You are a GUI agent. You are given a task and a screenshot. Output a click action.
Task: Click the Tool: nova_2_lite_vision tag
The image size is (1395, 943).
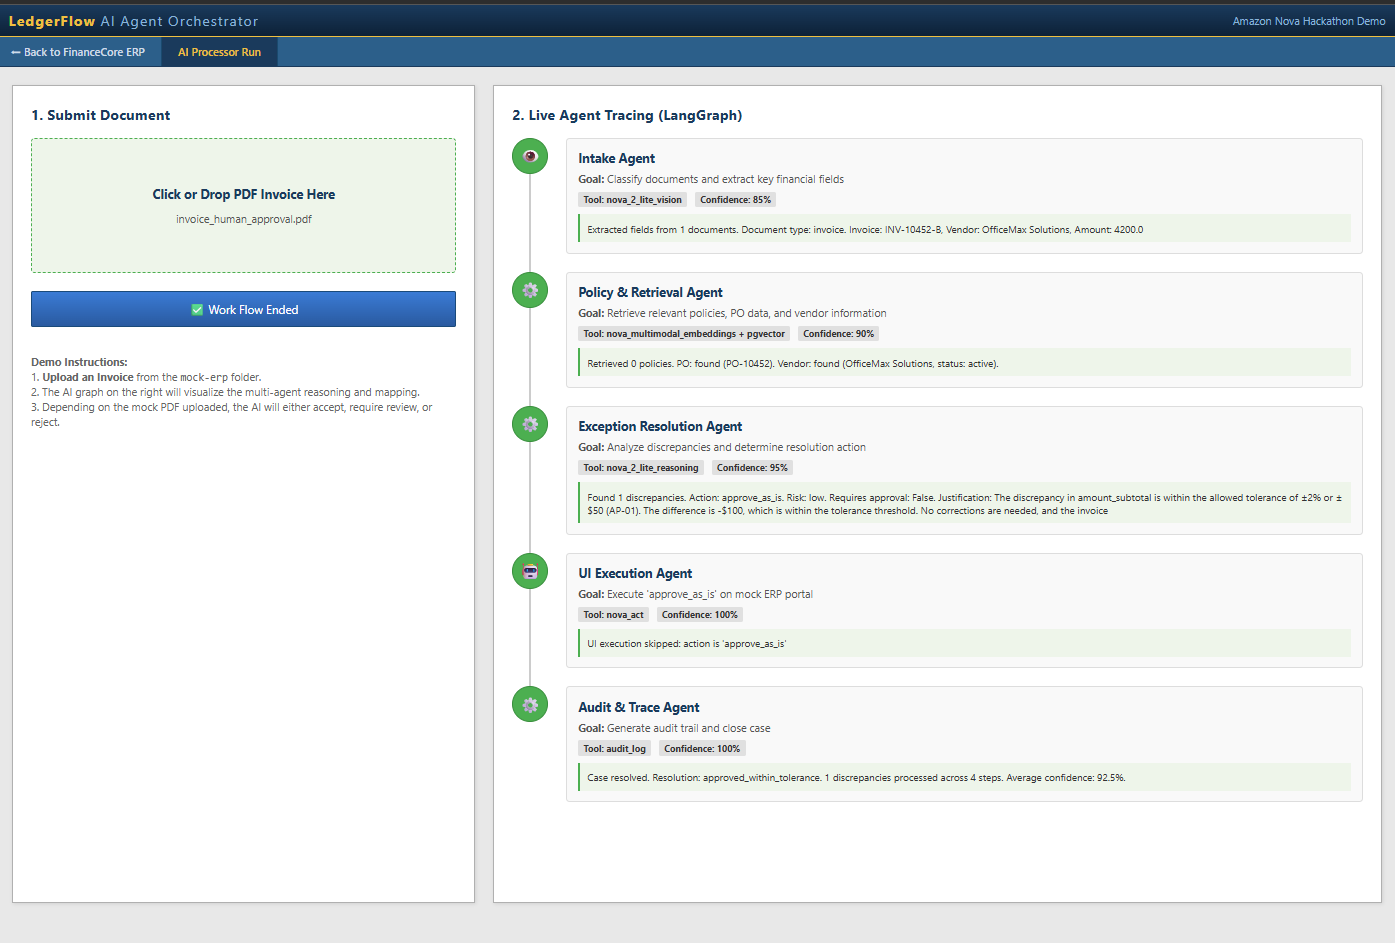pos(632,200)
